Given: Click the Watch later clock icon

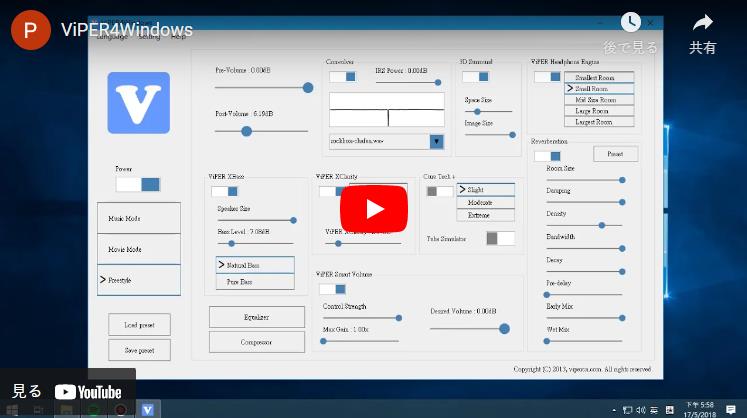Looking at the screenshot, I should pyautogui.click(x=630, y=22).
